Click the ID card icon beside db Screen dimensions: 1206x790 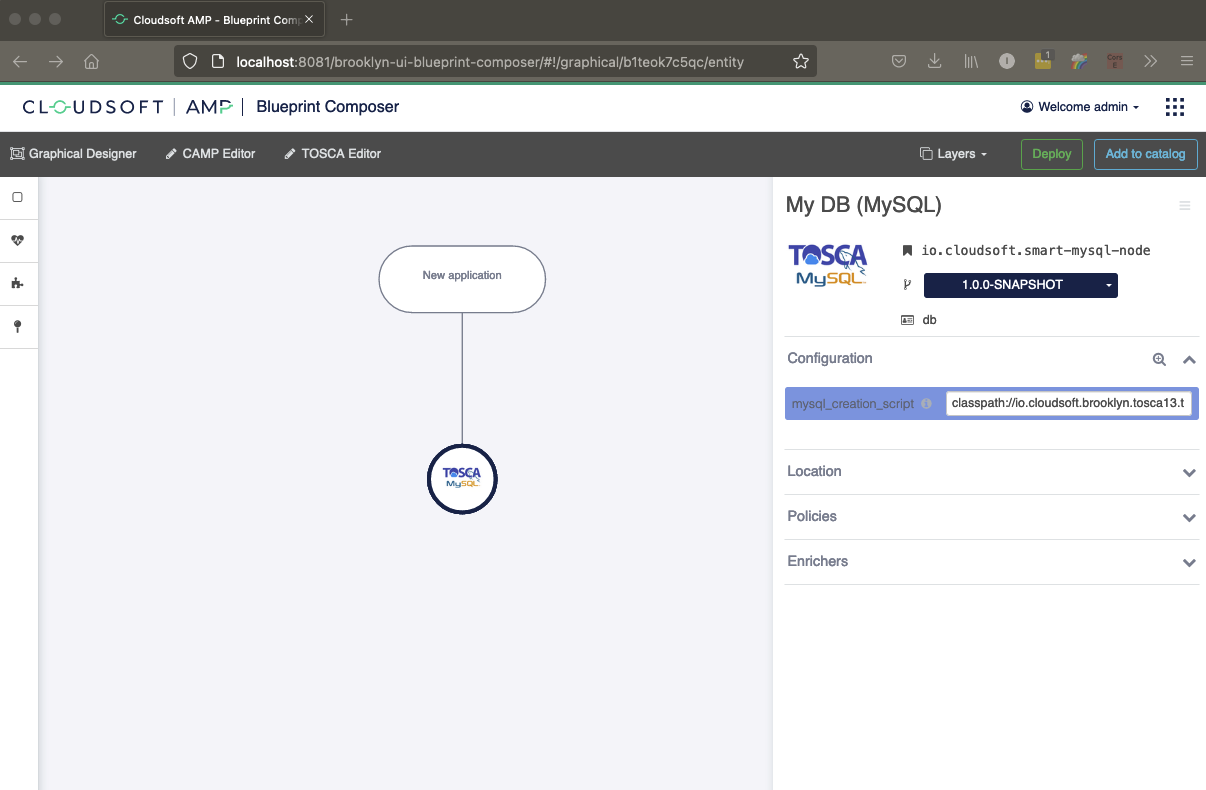[907, 320]
